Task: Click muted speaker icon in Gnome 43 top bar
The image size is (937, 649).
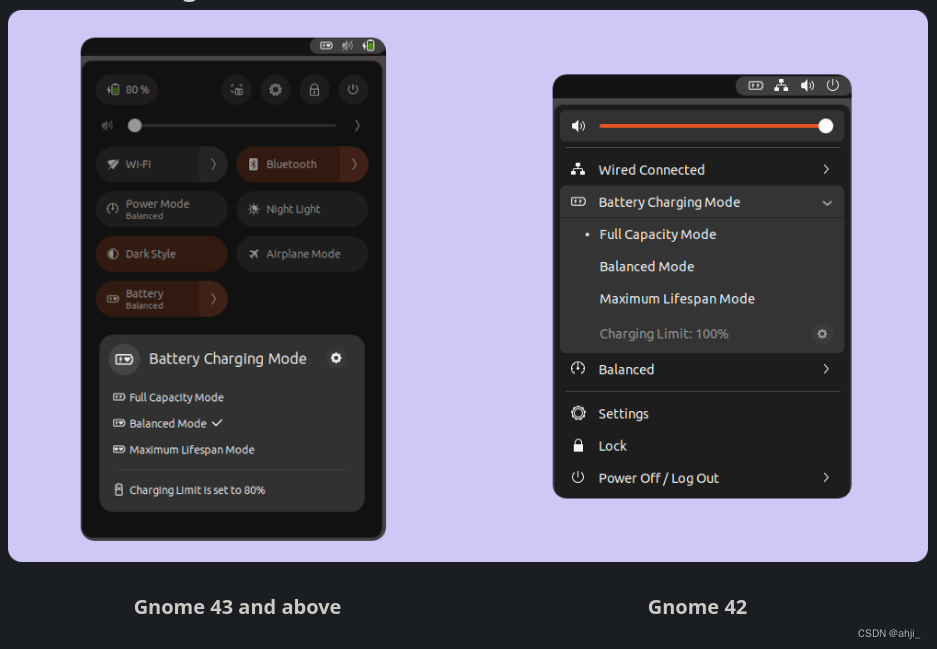Action: (x=347, y=45)
